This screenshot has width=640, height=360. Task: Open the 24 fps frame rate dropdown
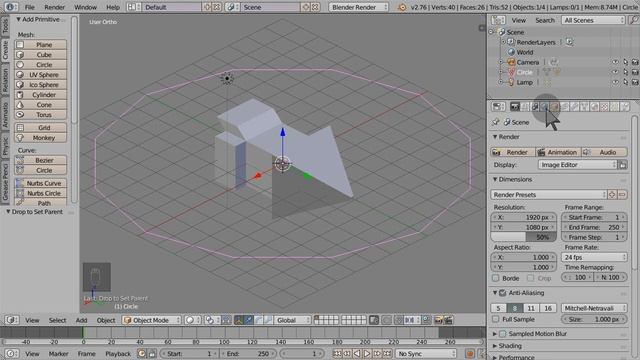tap(594, 258)
